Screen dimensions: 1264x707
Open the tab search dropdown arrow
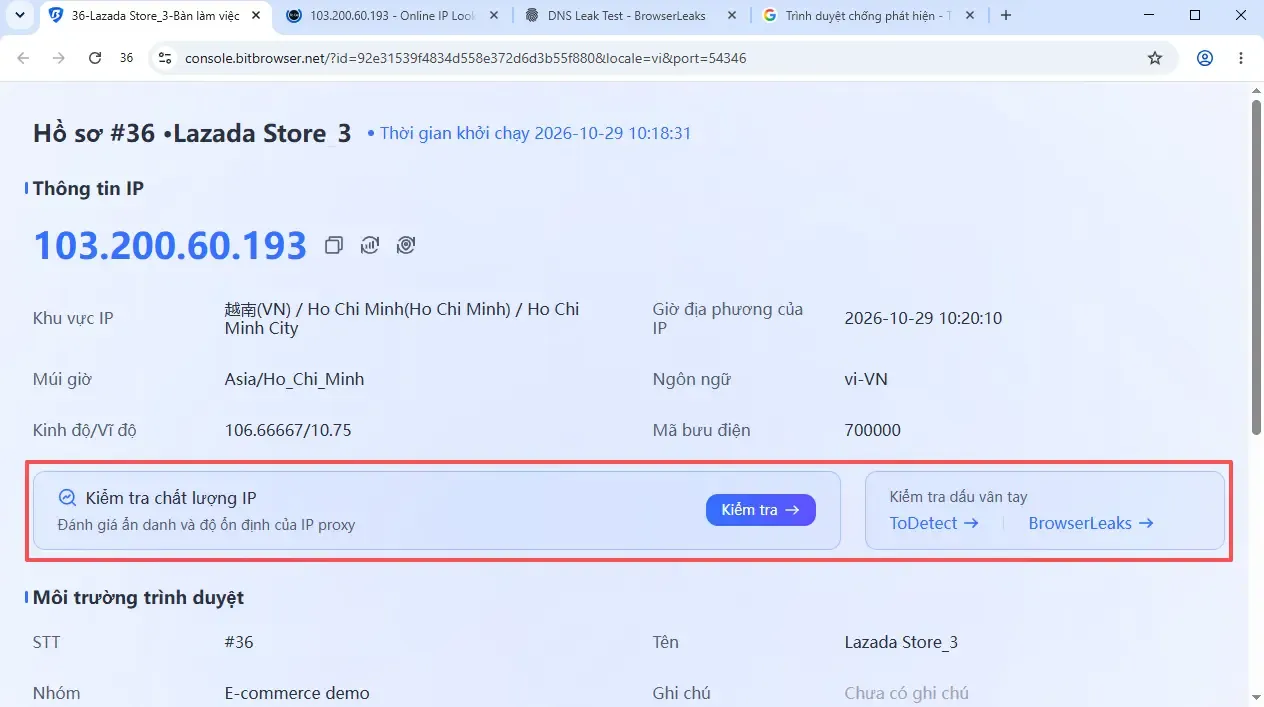click(x=18, y=15)
